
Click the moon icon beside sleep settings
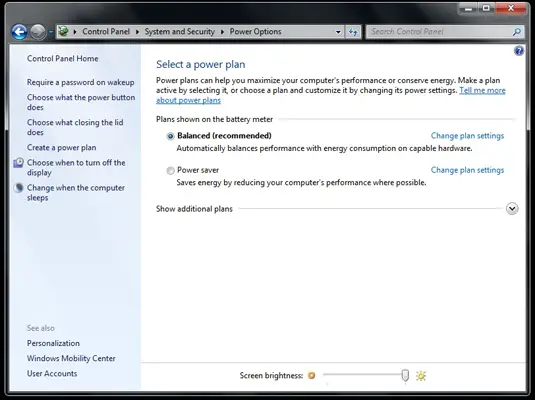click(x=19, y=188)
